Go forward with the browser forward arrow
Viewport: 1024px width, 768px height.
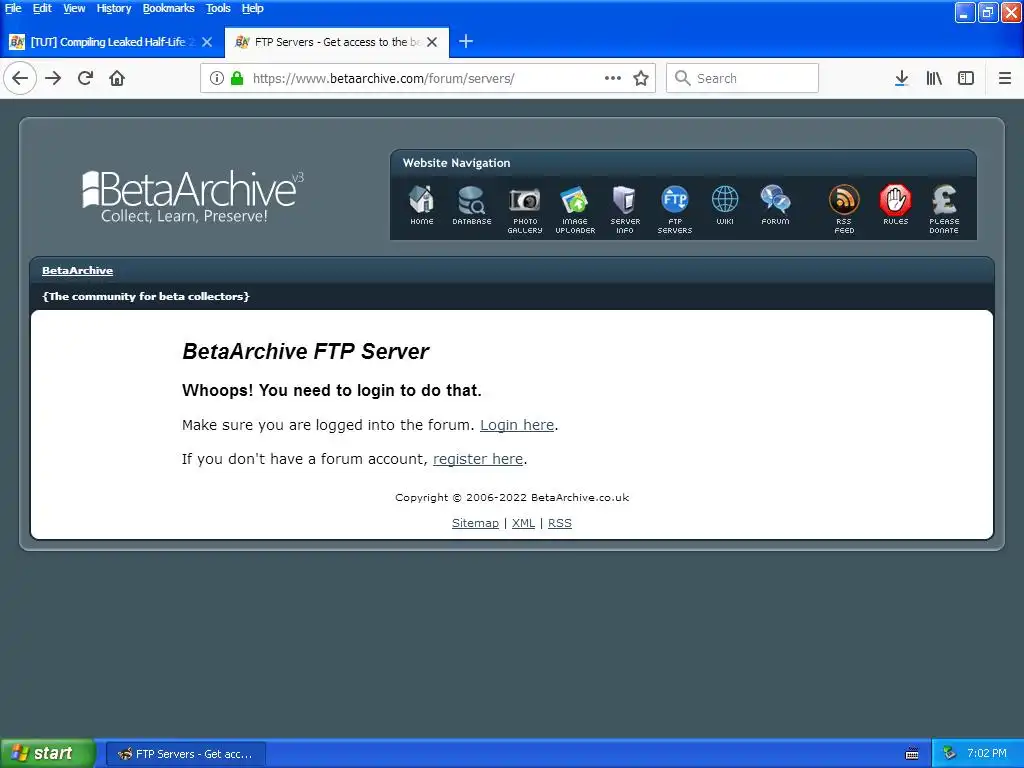[x=53, y=78]
